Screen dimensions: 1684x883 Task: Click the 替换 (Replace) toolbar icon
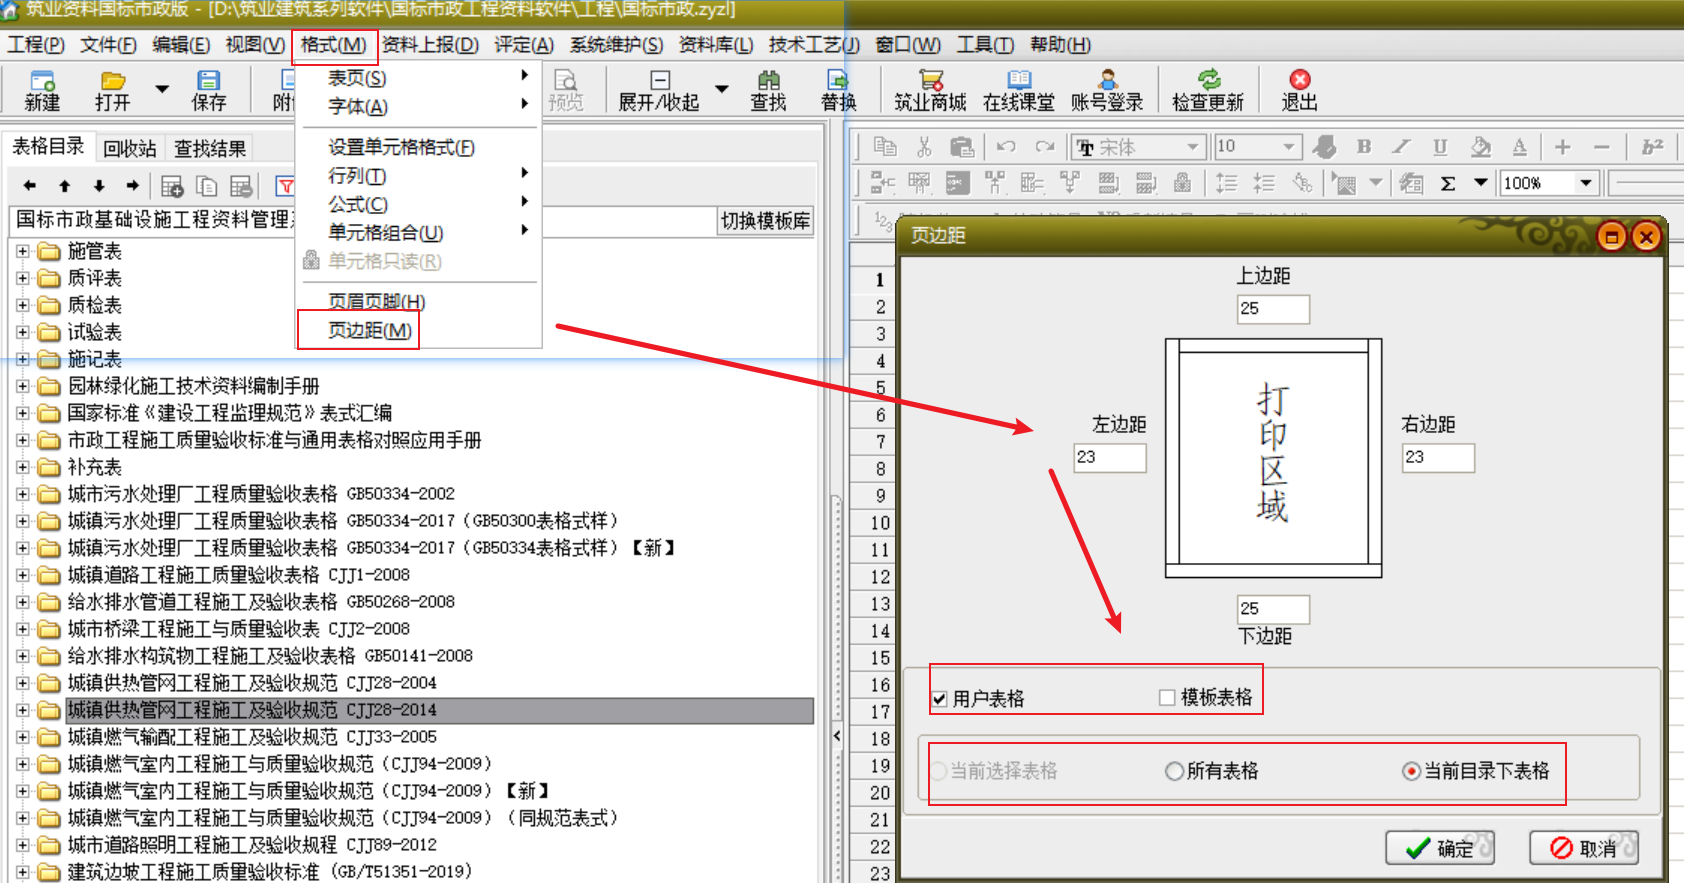coord(838,80)
